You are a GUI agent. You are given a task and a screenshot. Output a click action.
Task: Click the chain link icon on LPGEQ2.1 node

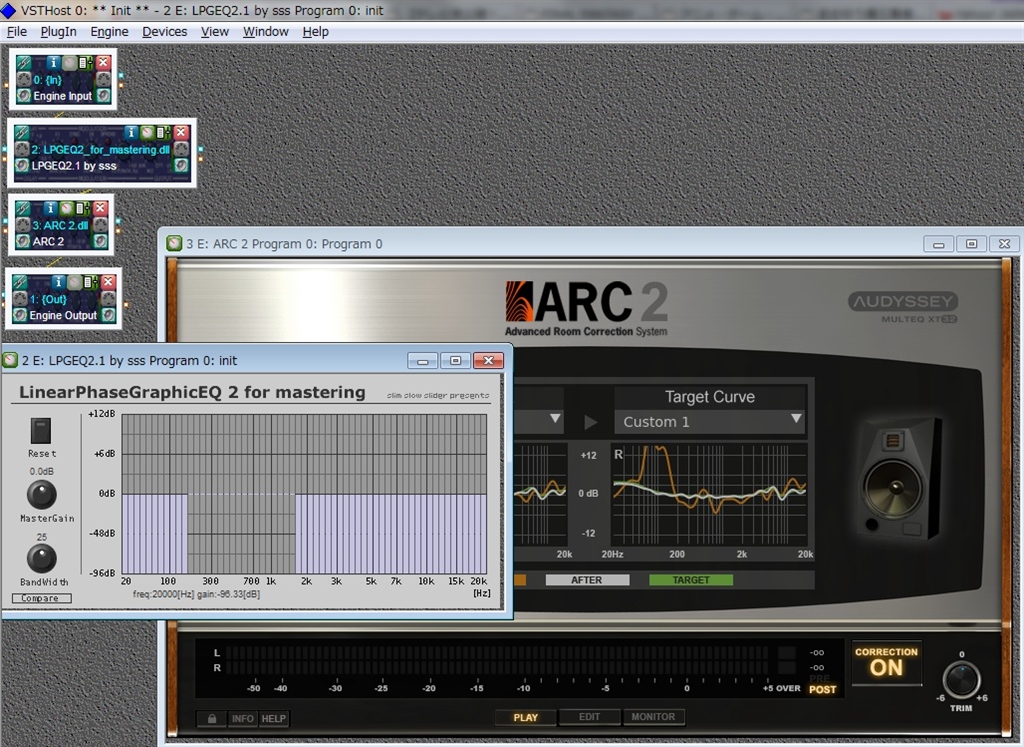pos(22,133)
